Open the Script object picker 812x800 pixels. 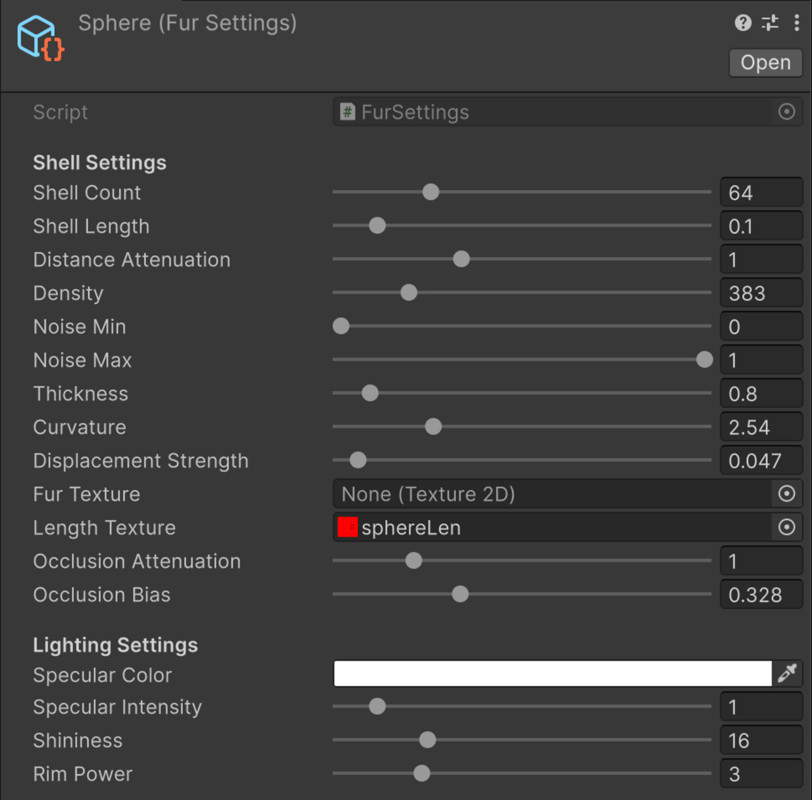point(787,112)
